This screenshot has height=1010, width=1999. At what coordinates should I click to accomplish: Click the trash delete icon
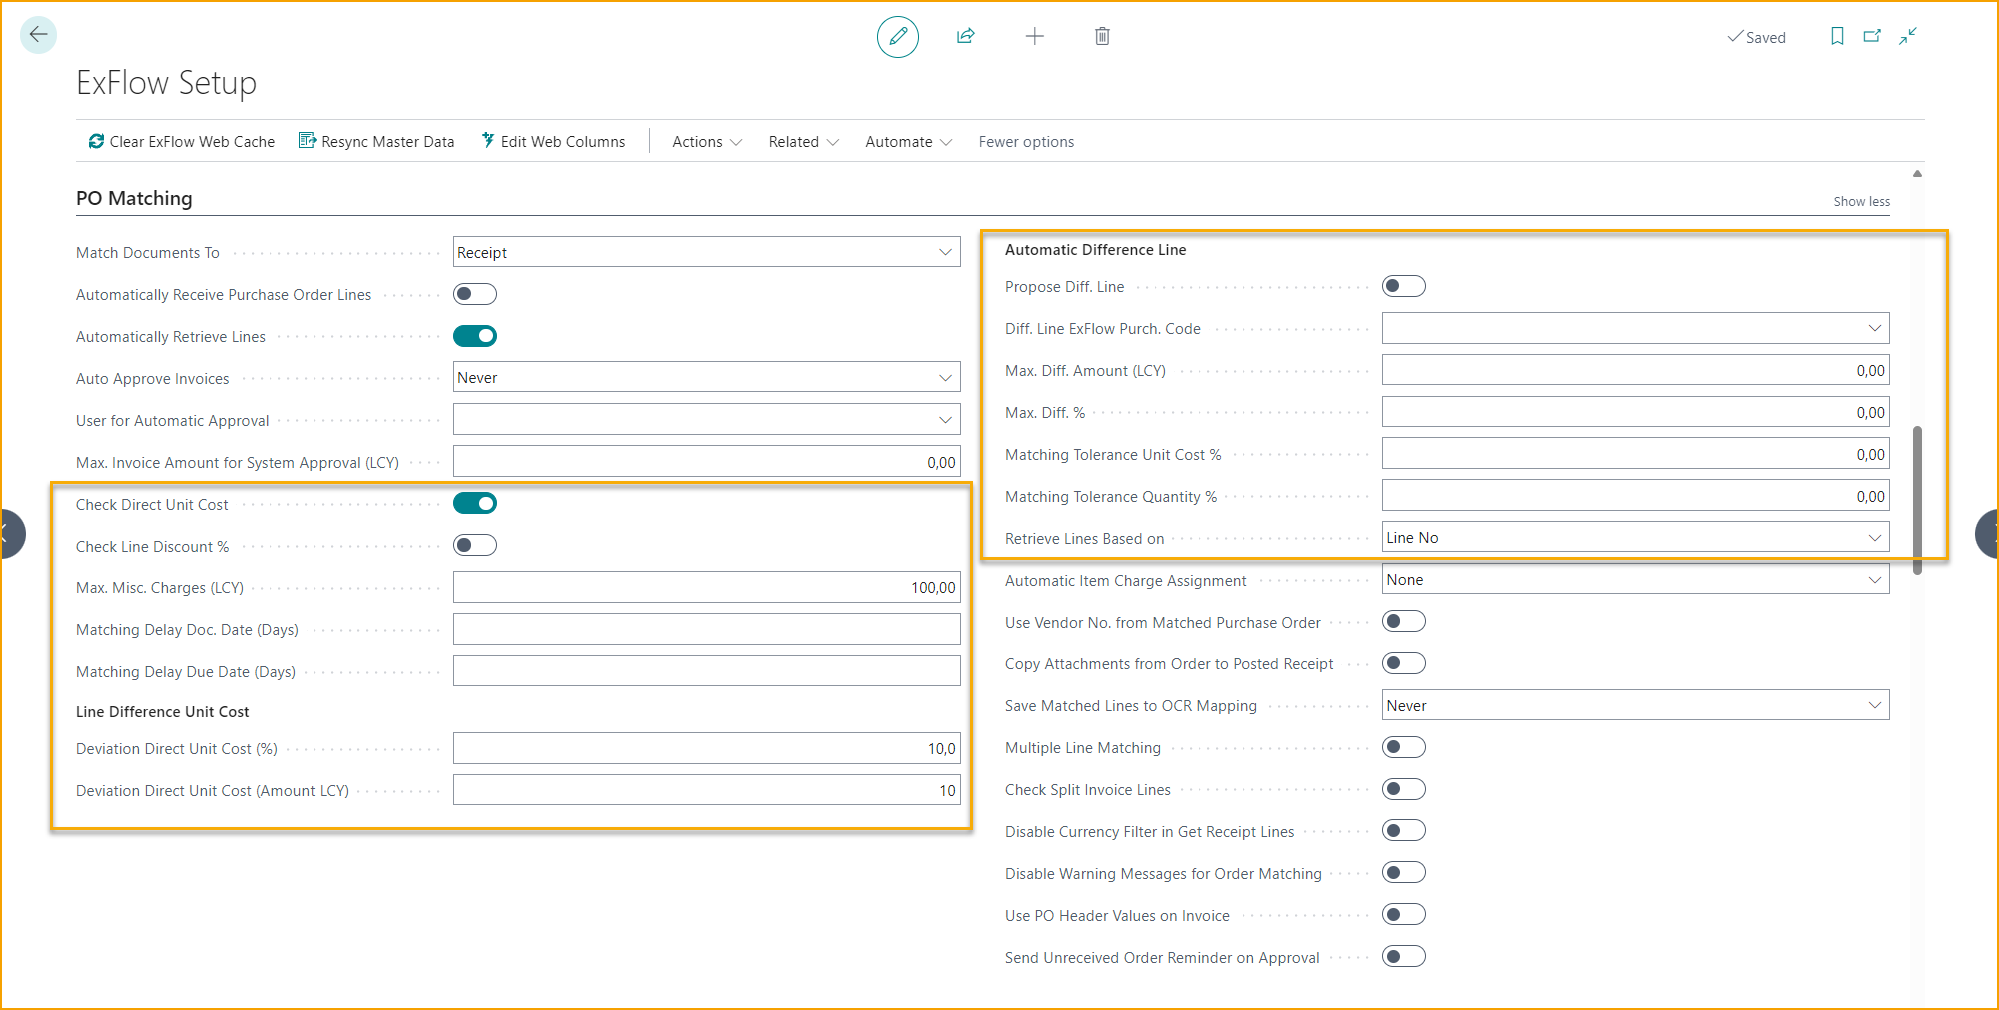click(x=1102, y=37)
